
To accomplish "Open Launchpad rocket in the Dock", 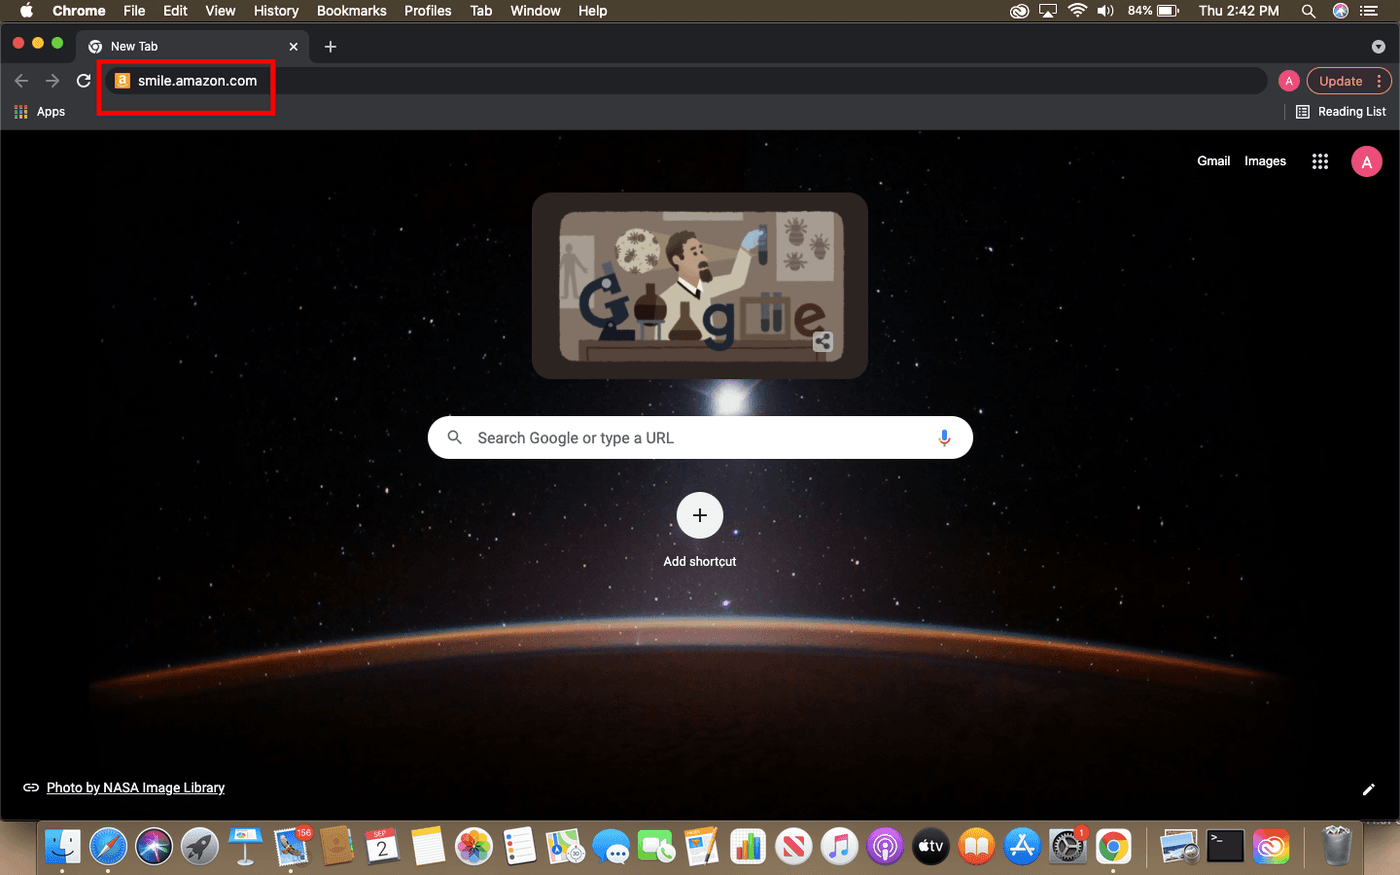I will (200, 847).
